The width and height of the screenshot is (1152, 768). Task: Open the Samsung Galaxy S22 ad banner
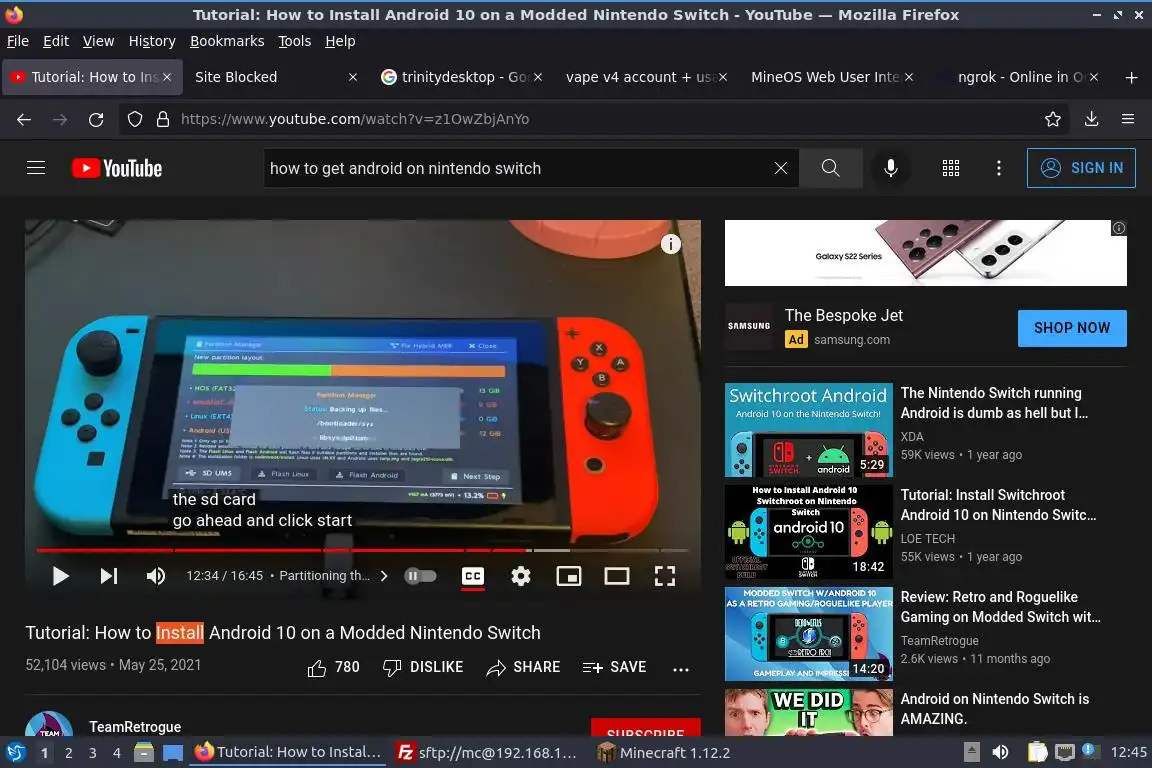[926, 253]
